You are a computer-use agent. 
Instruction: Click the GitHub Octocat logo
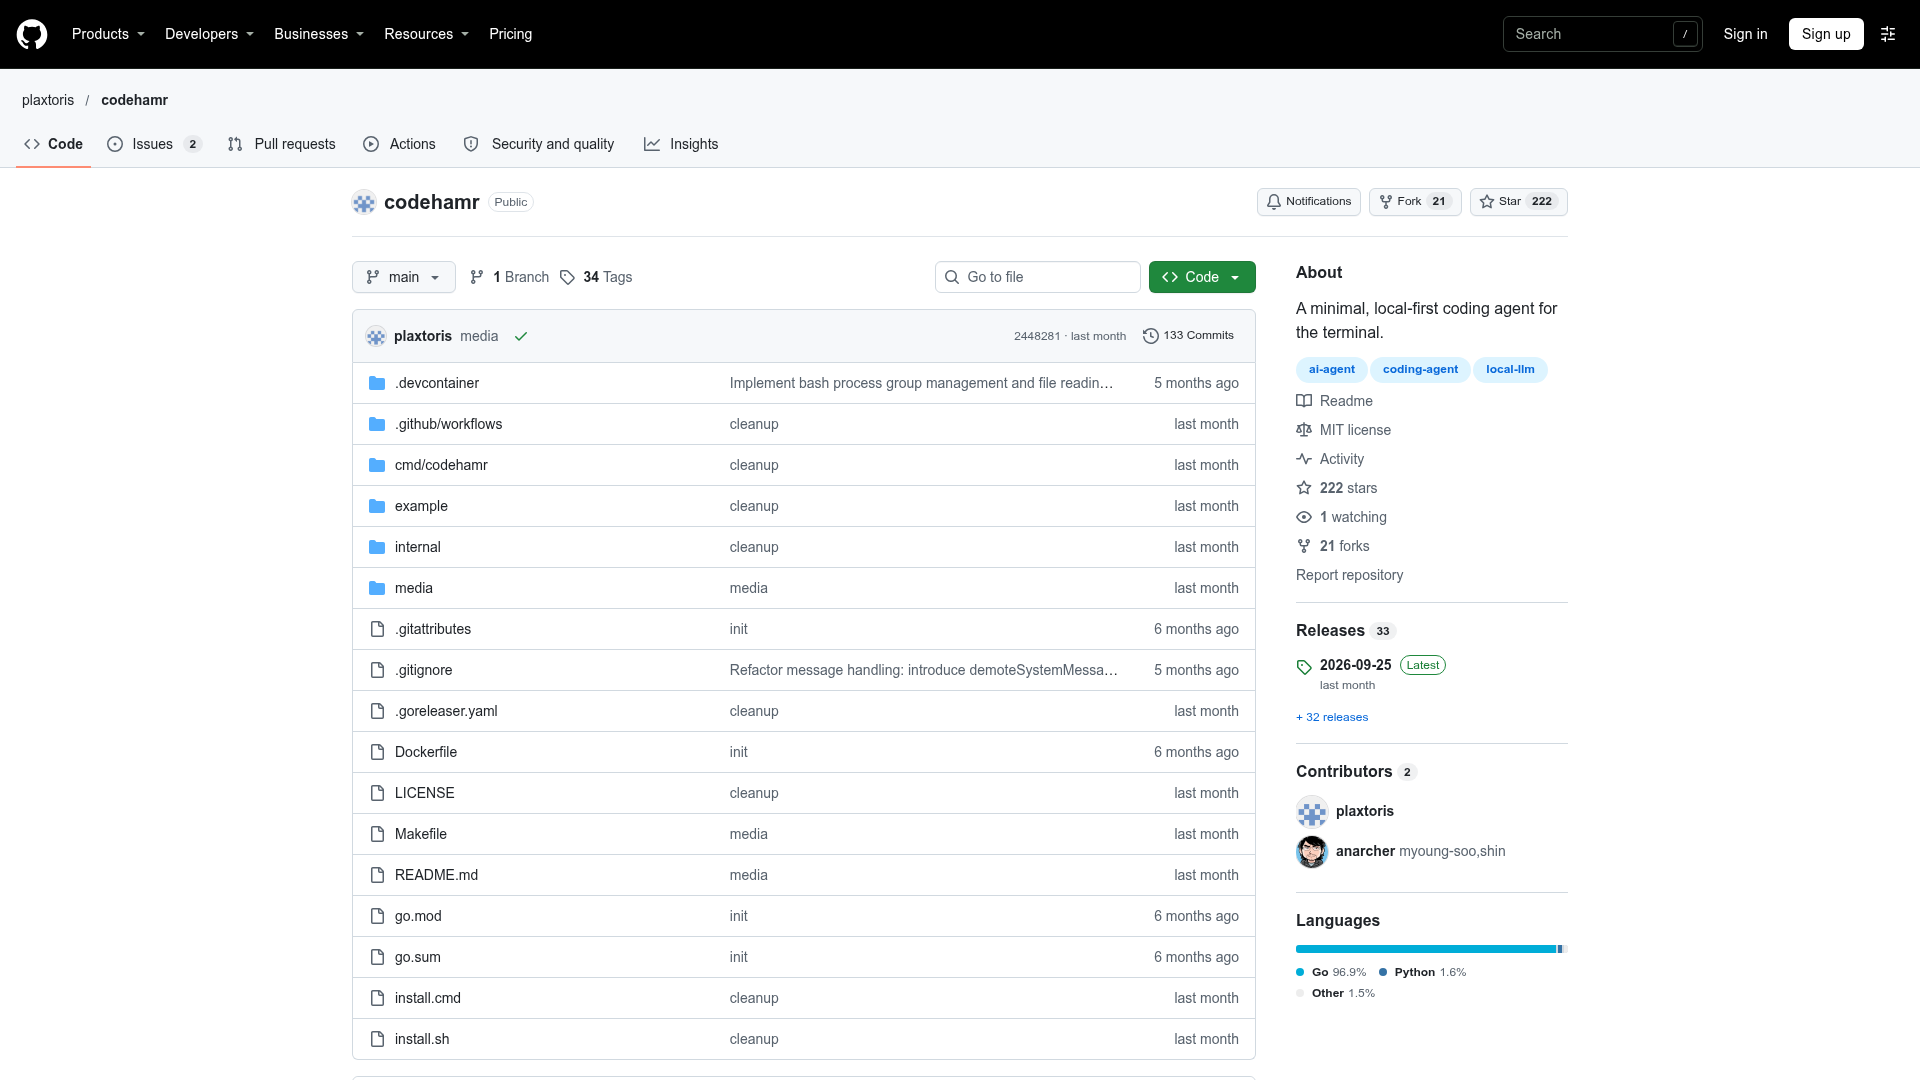click(x=32, y=34)
